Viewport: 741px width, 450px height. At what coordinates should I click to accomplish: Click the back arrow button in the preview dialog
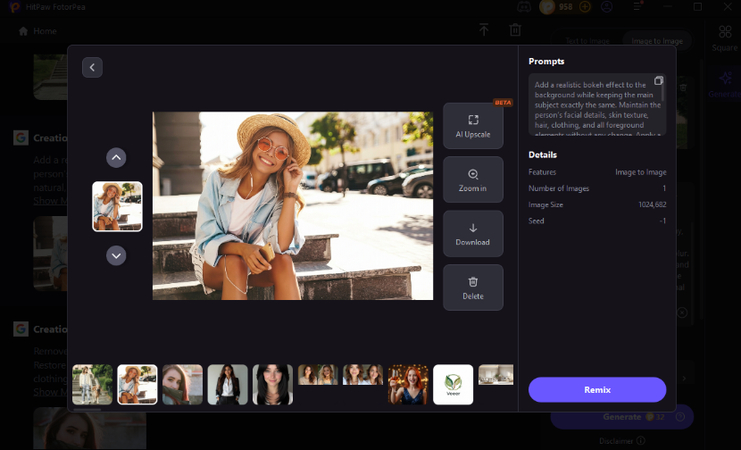[x=92, y=68]
